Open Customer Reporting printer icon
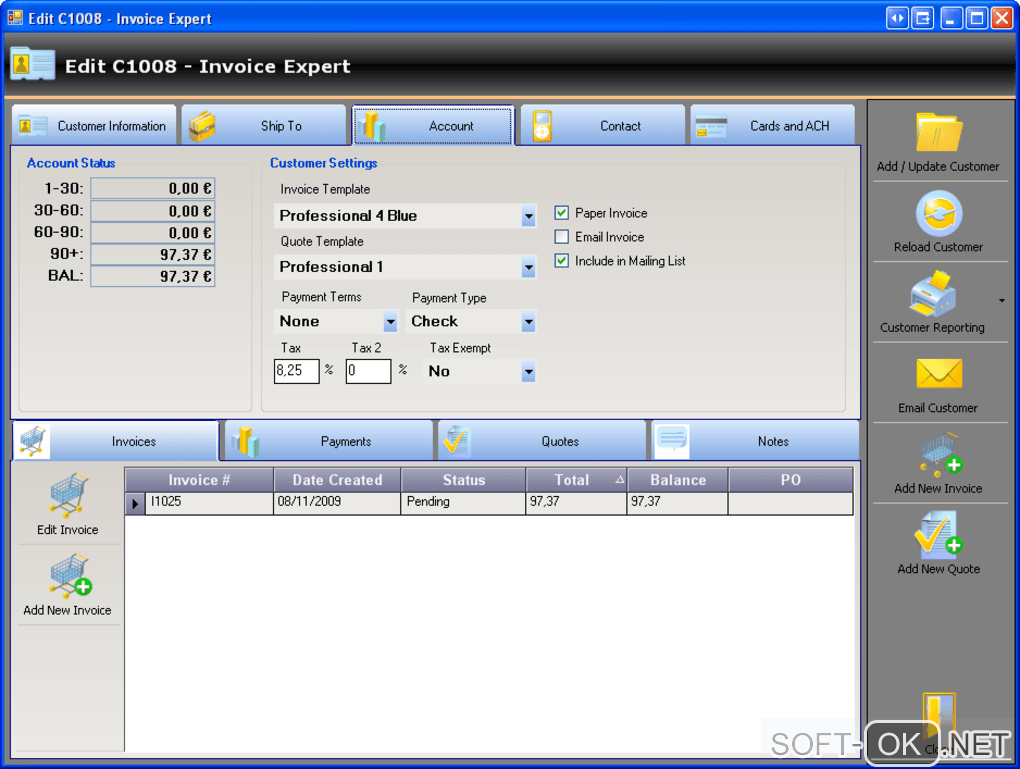1020x769 pixels. point(933,293)
